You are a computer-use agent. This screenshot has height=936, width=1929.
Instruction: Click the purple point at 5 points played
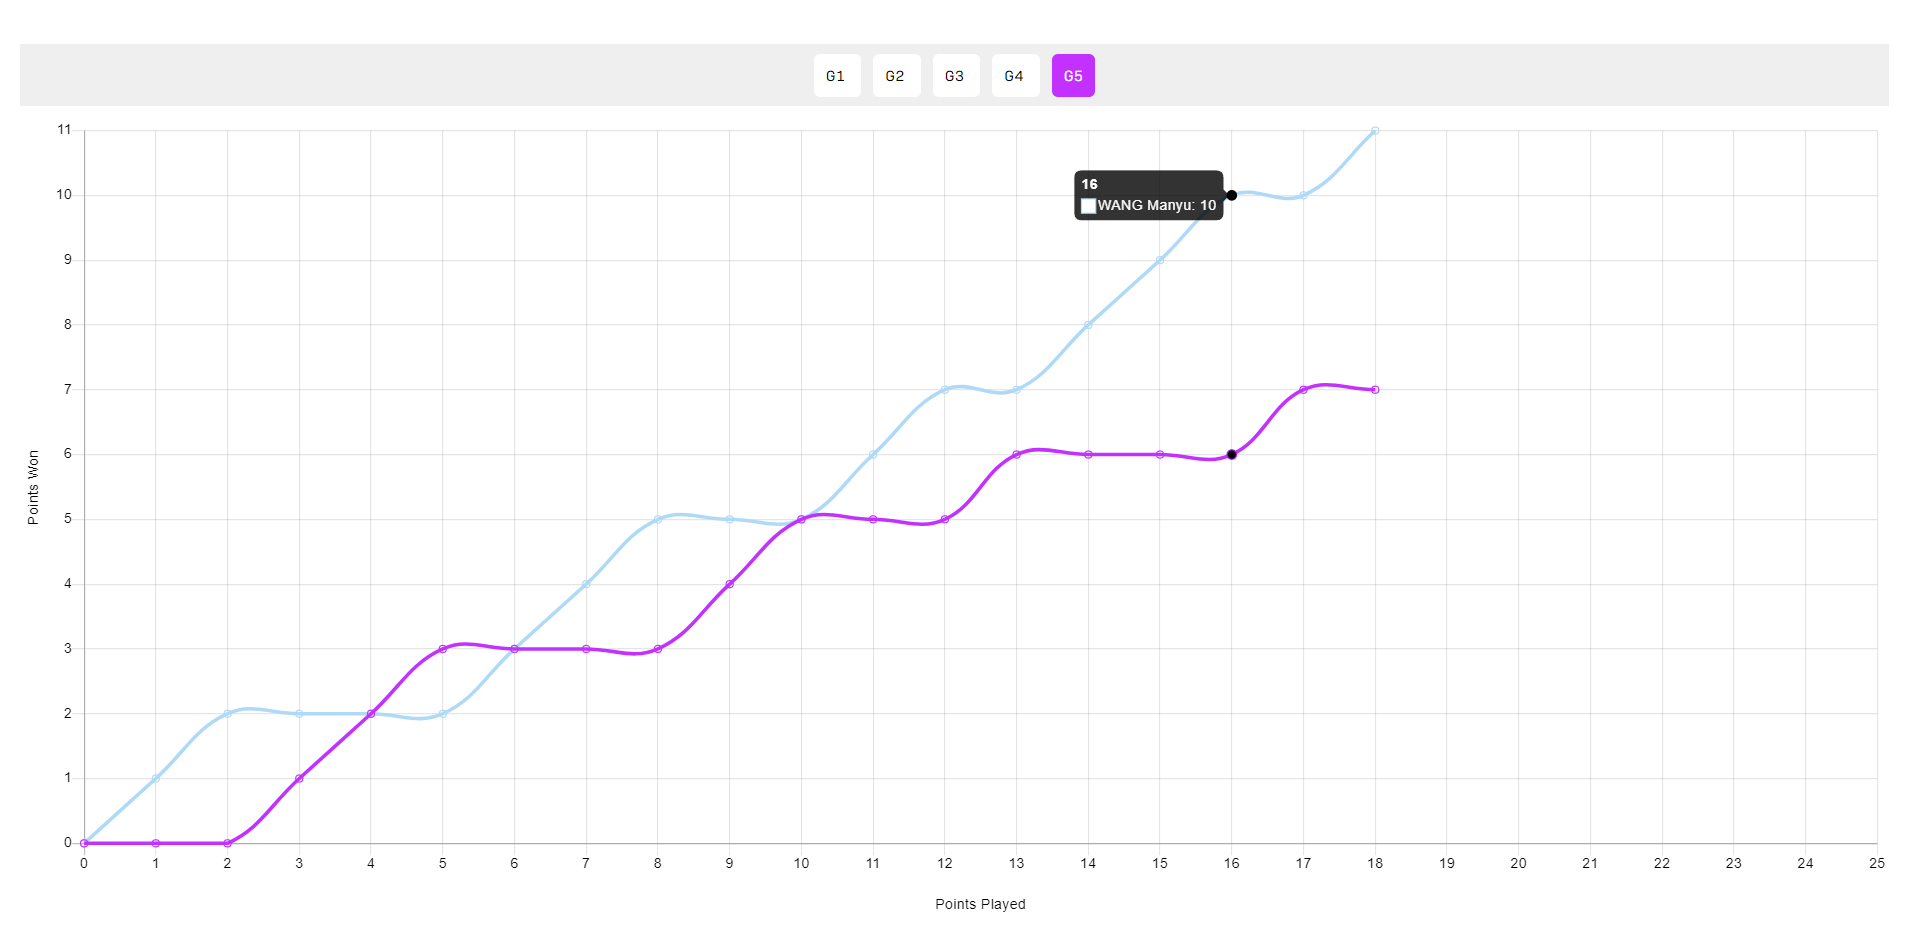443,649
